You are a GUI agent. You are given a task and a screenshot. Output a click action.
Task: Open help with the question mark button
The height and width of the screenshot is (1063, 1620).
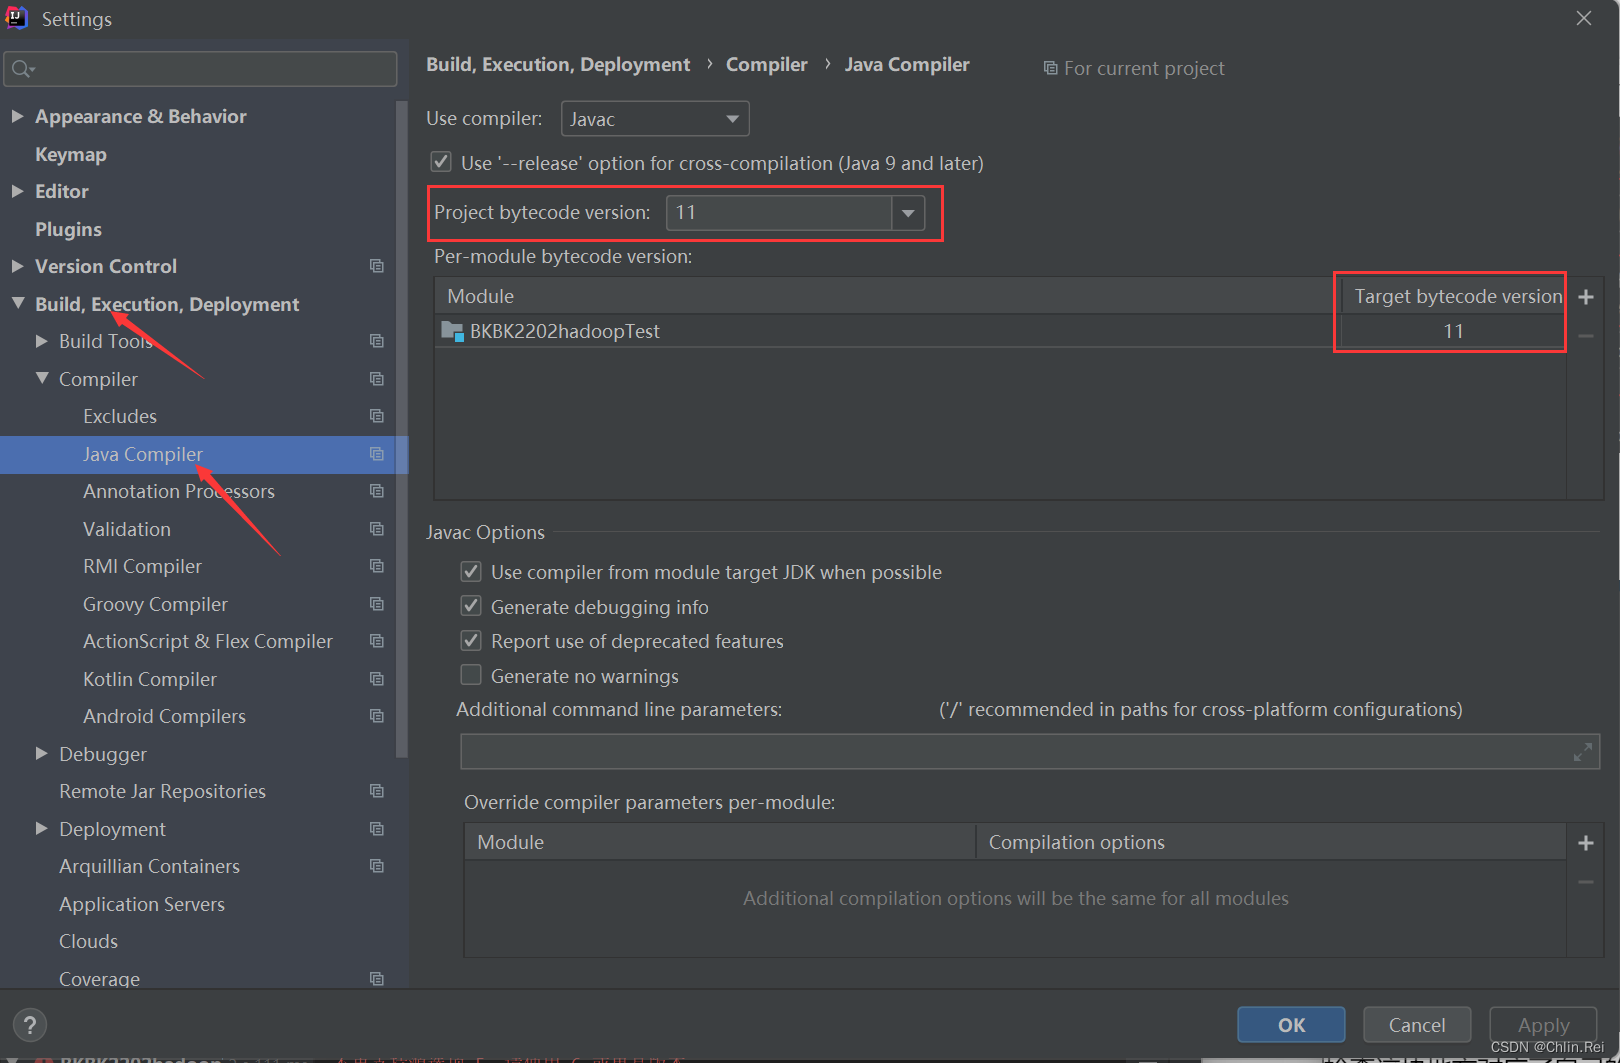[x=30, y=1025]
